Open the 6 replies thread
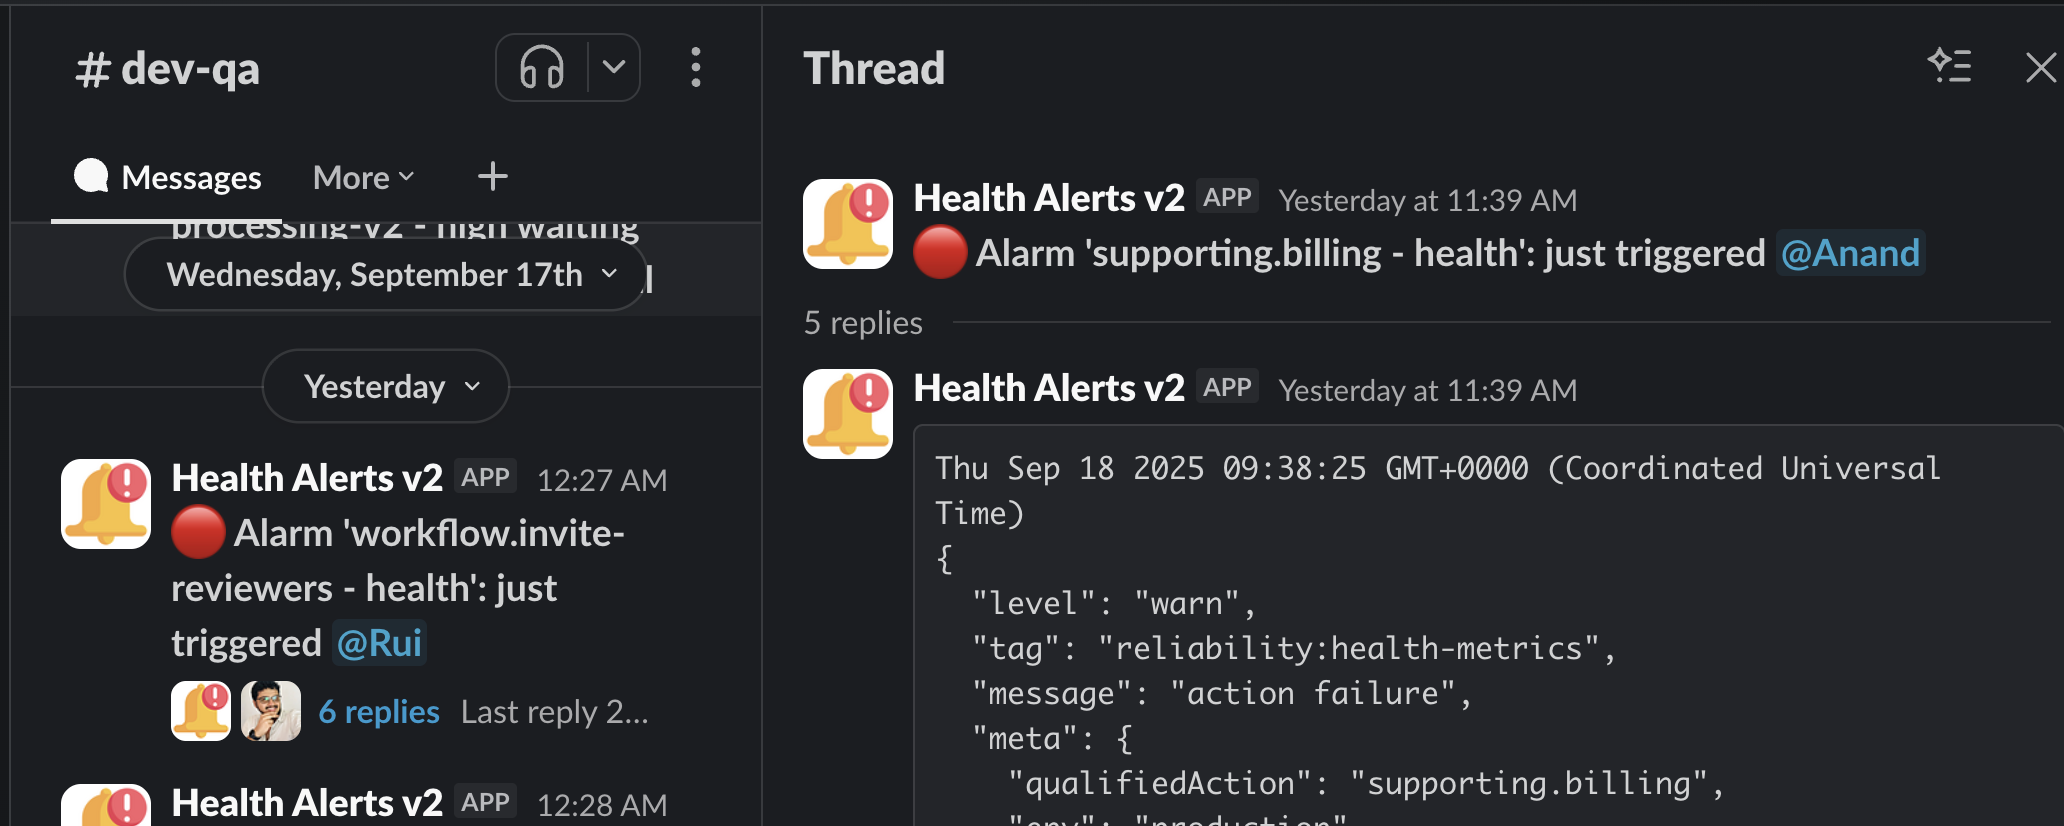Viewport: 2064px width, 826px height. point(379,712)
